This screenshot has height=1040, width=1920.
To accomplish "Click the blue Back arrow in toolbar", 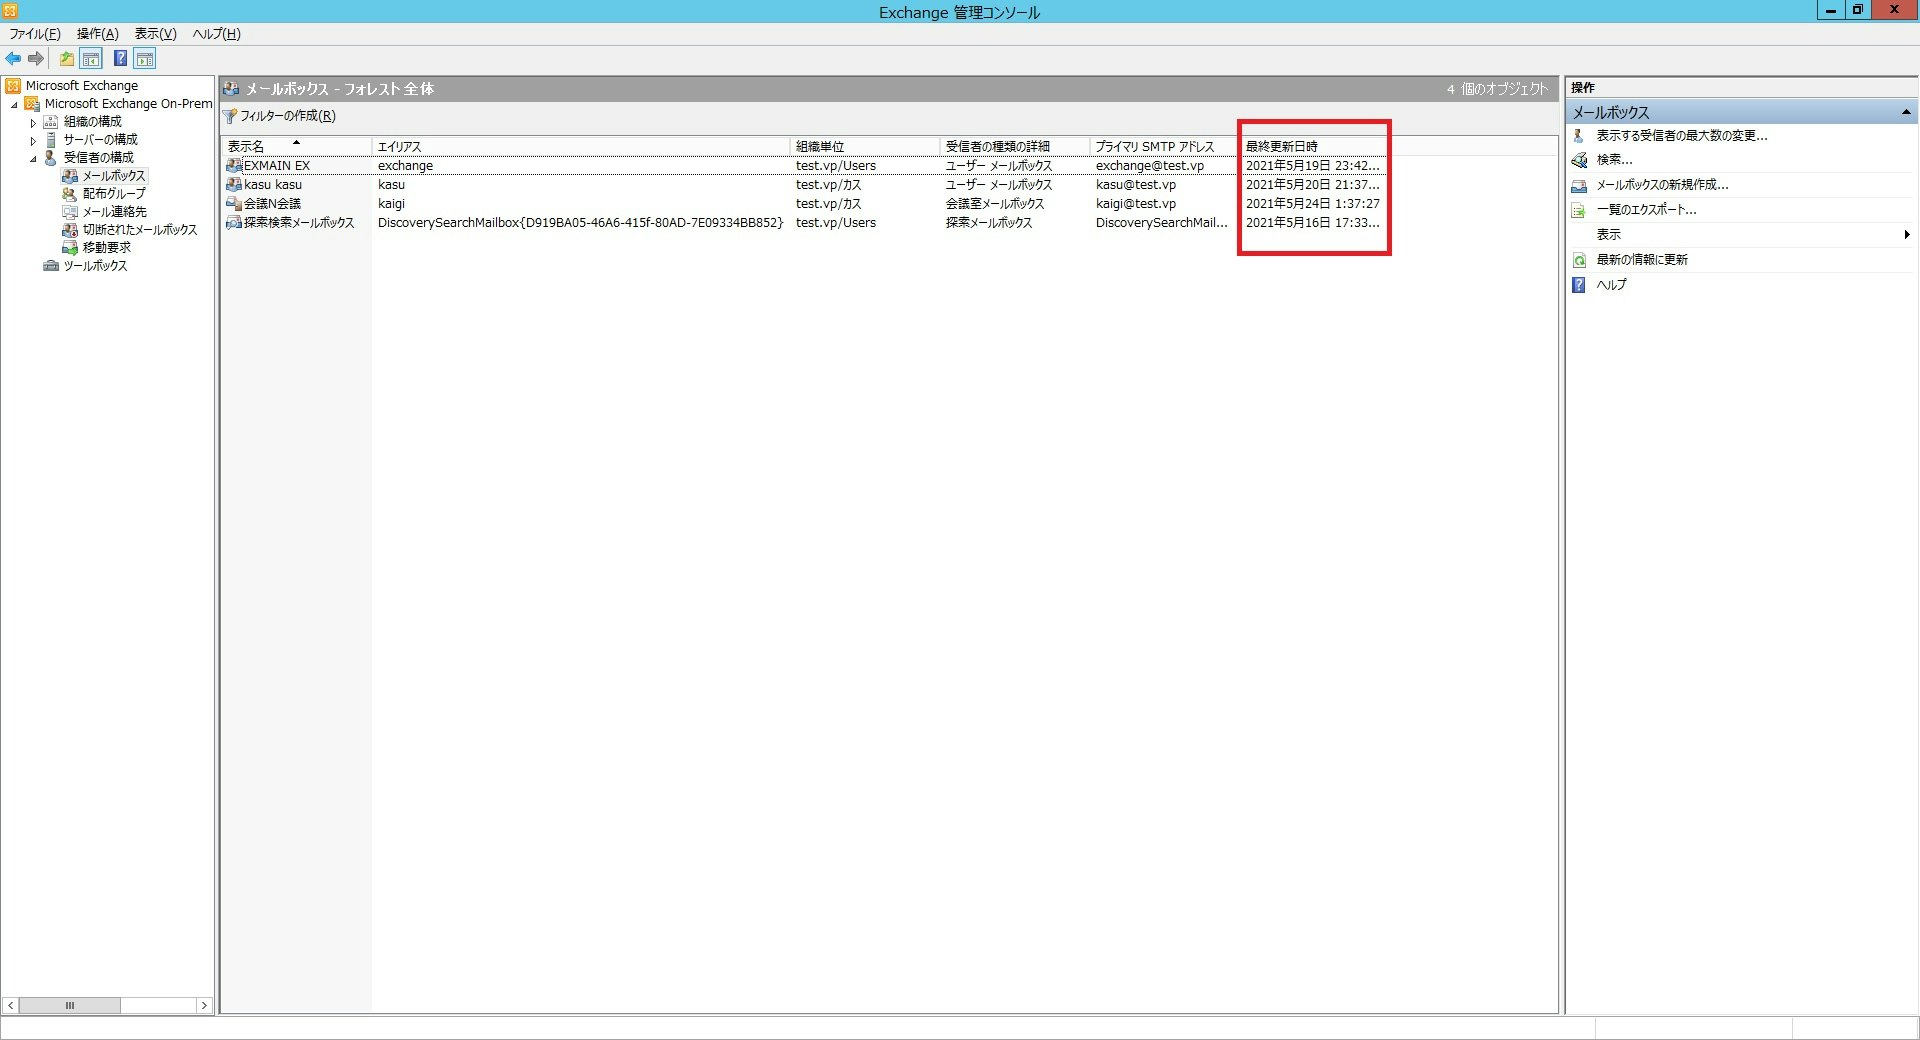I will (x=13, y=59).
